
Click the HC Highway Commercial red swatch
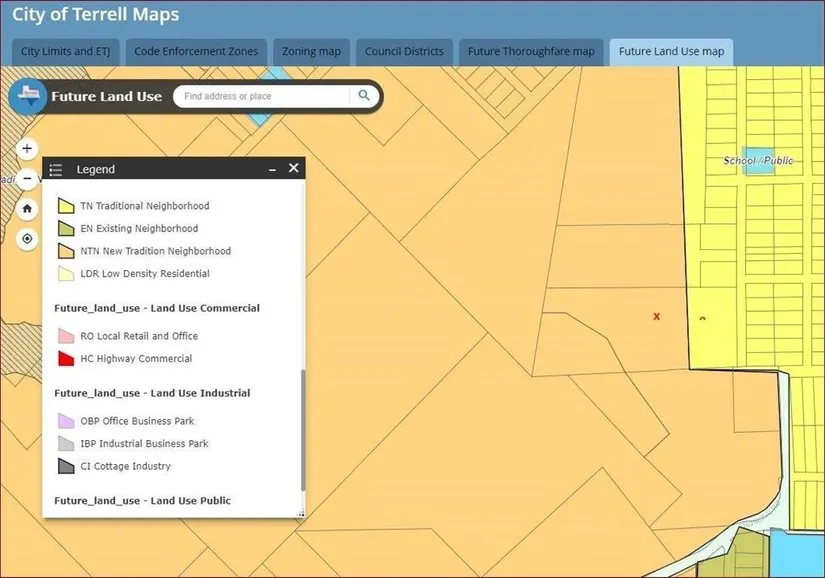click(66, 359)
